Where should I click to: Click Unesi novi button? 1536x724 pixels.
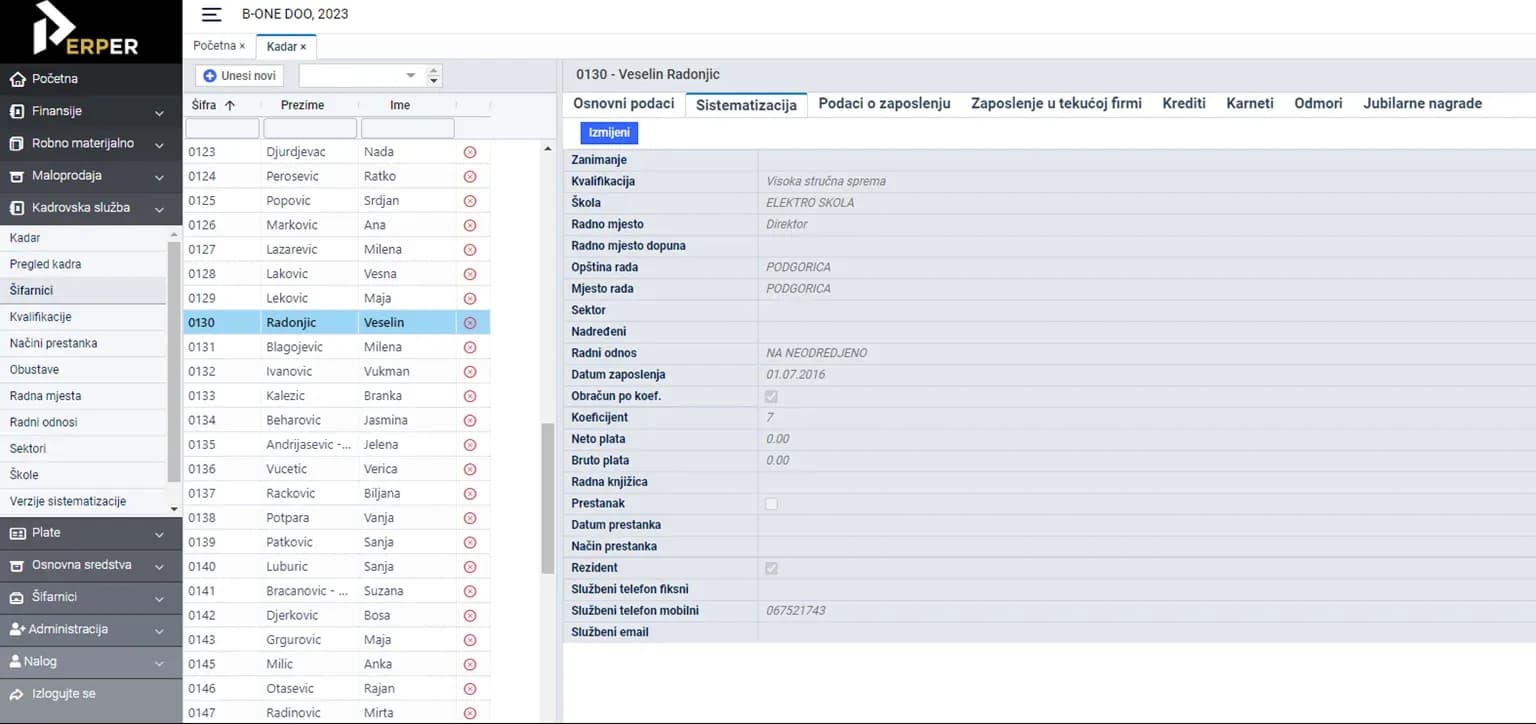pyautogui.click(x=240, y=76)
